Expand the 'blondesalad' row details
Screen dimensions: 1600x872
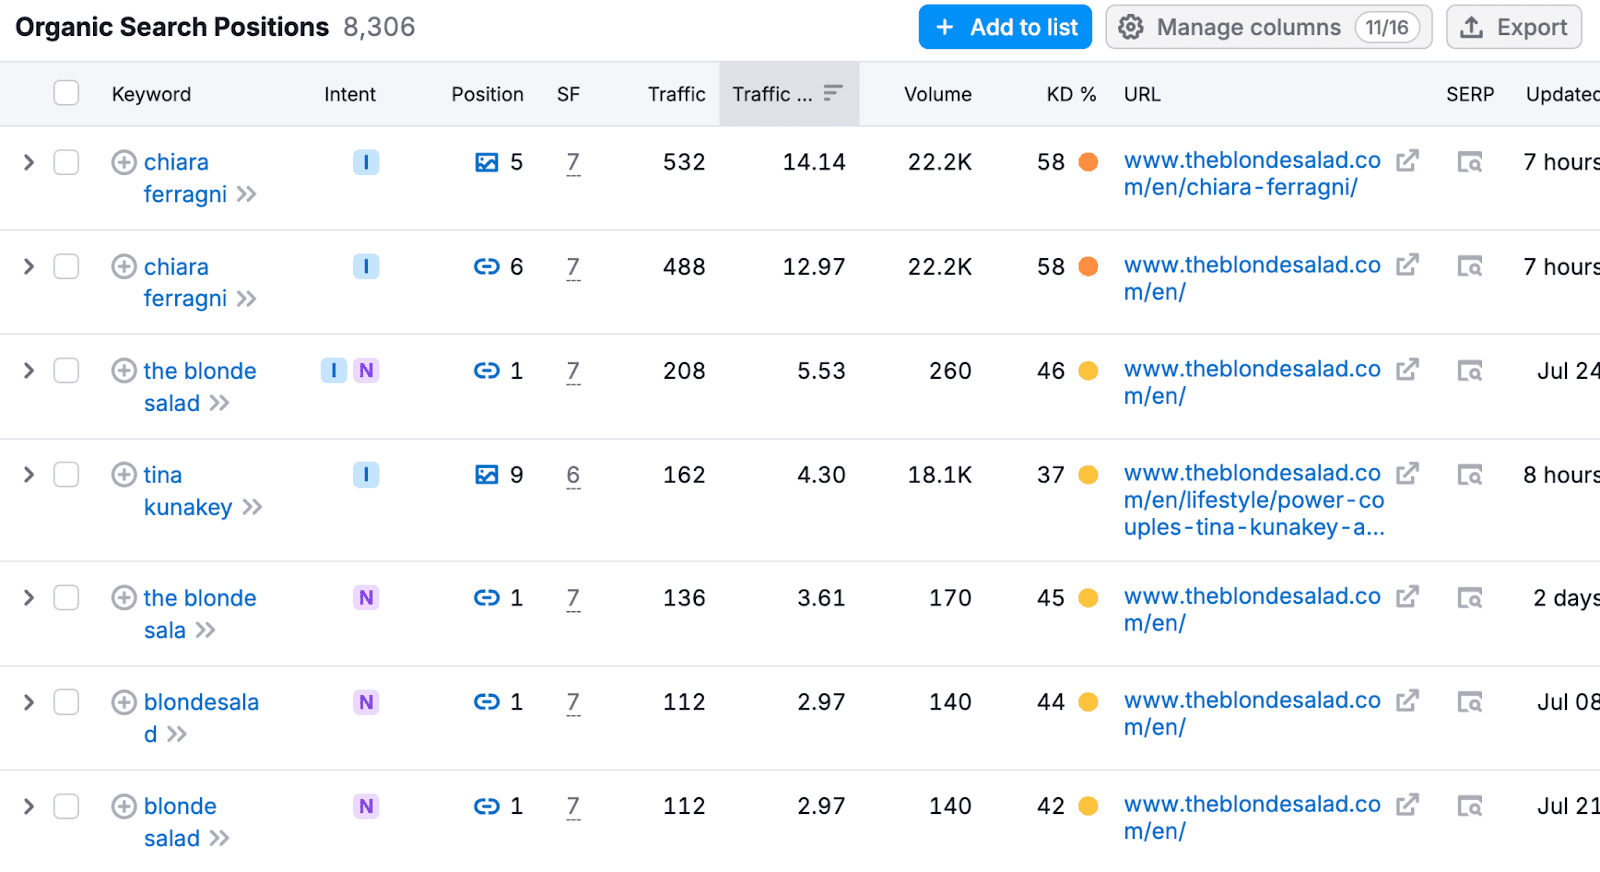tap(29, 702)
